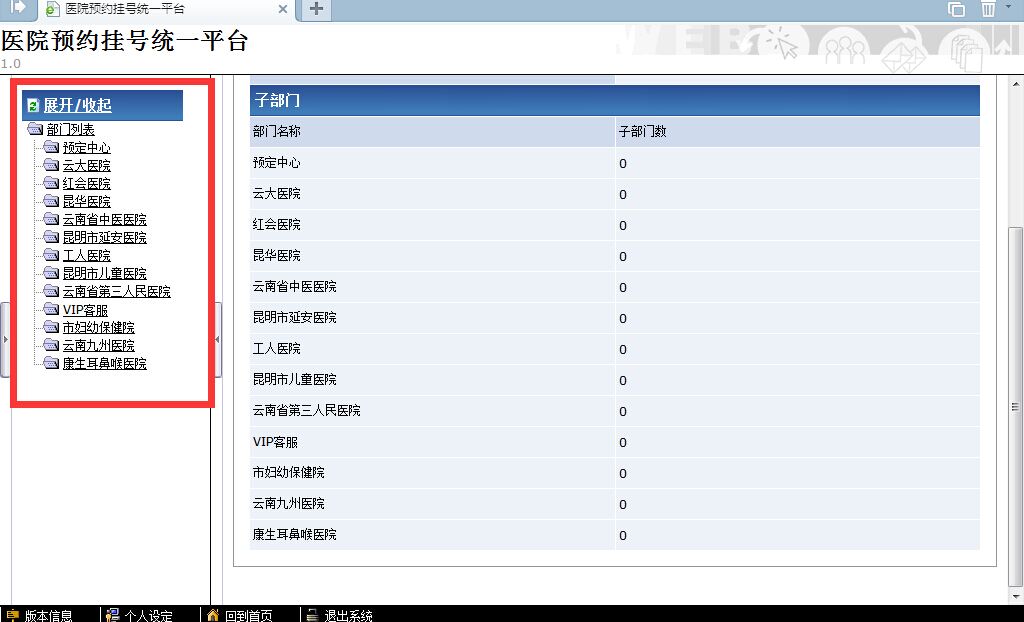The image size is (1024, 622).
Task: Open 预定中心 in the tree
Action: (87, 148)
